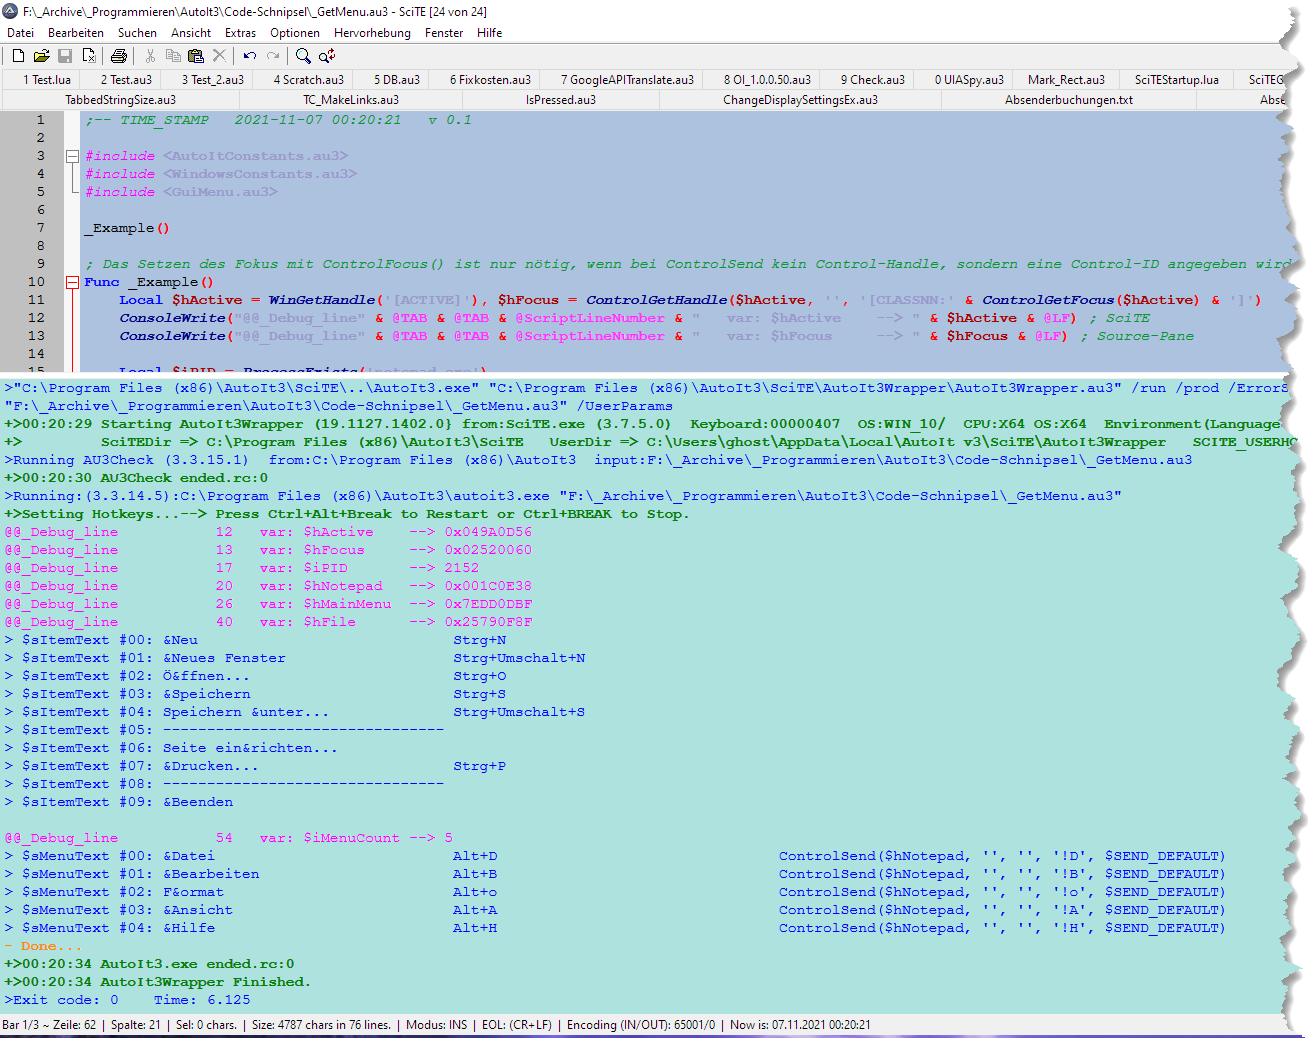Screen dimensions: 1308x1038
Task: Click the Undo arrow icon
Action: coord(249,56)
